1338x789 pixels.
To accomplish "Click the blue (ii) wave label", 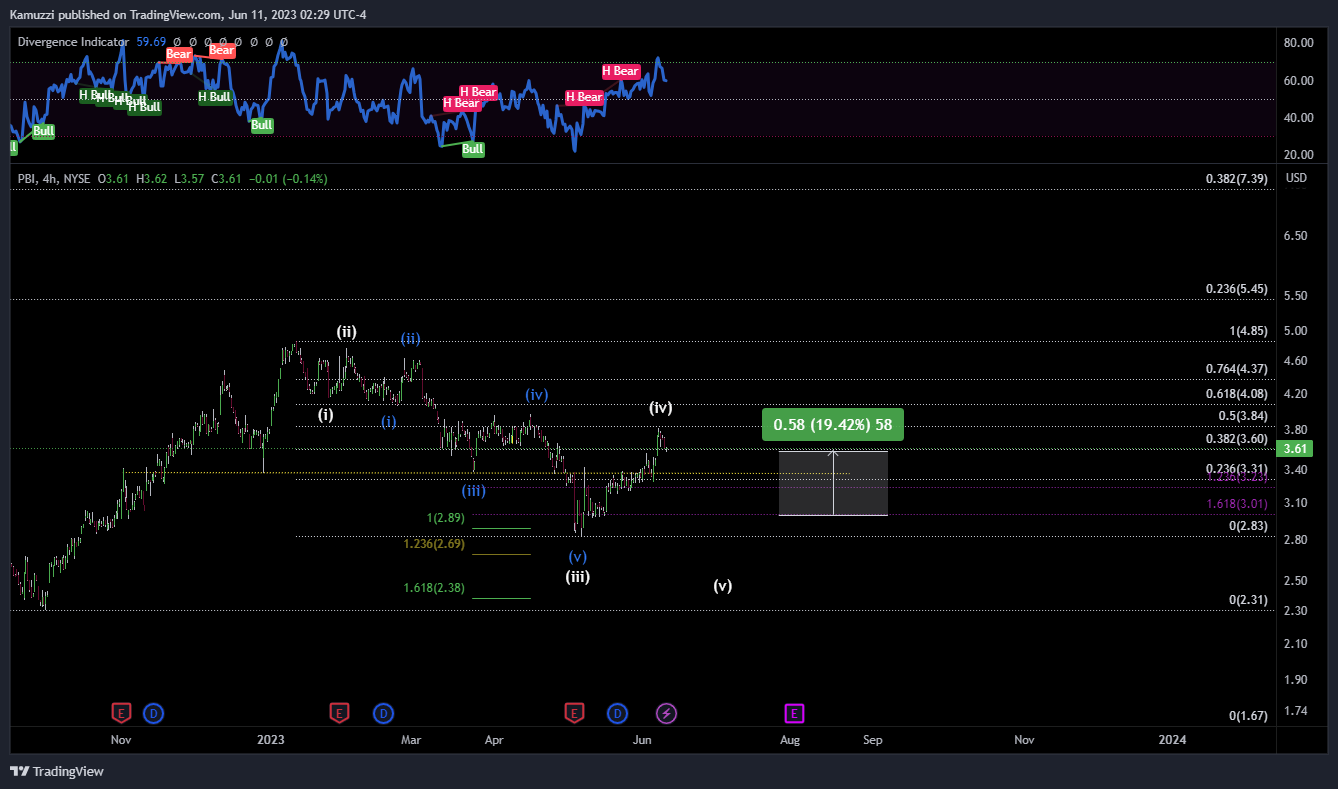I will [411, 338].
